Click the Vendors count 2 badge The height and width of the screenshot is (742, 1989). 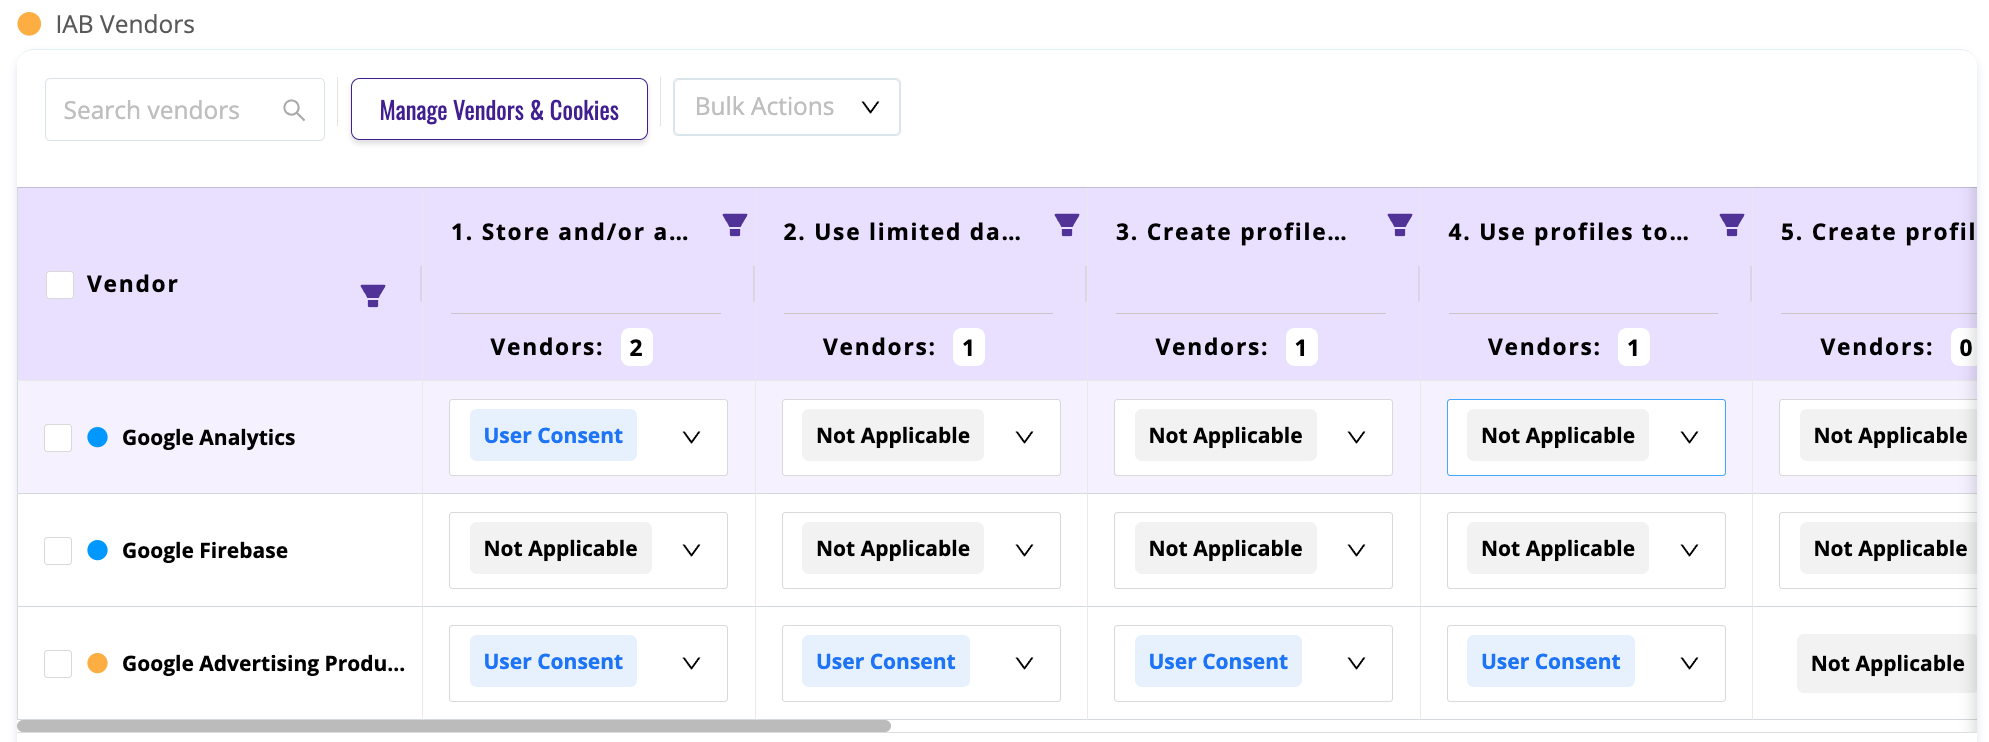[636, 348]
